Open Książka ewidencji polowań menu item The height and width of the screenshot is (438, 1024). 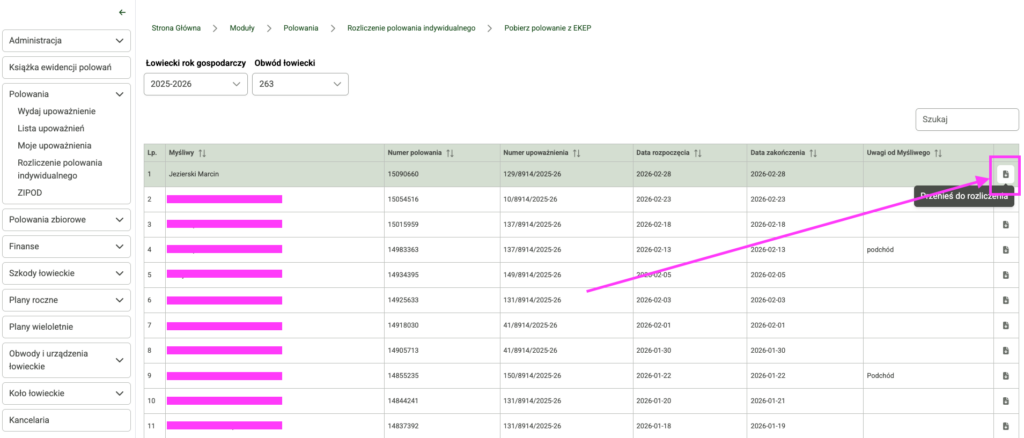[67, 68]
